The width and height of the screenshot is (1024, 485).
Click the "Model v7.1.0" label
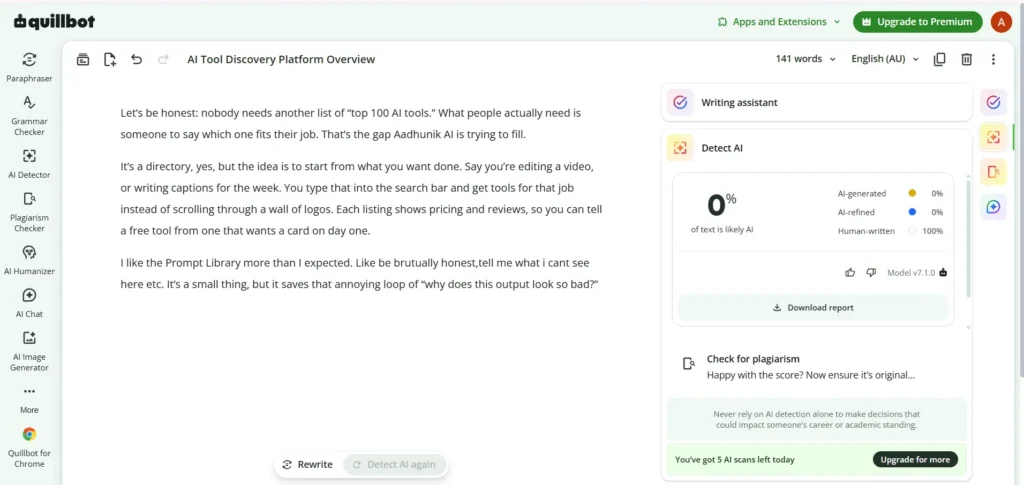(911, 272)
